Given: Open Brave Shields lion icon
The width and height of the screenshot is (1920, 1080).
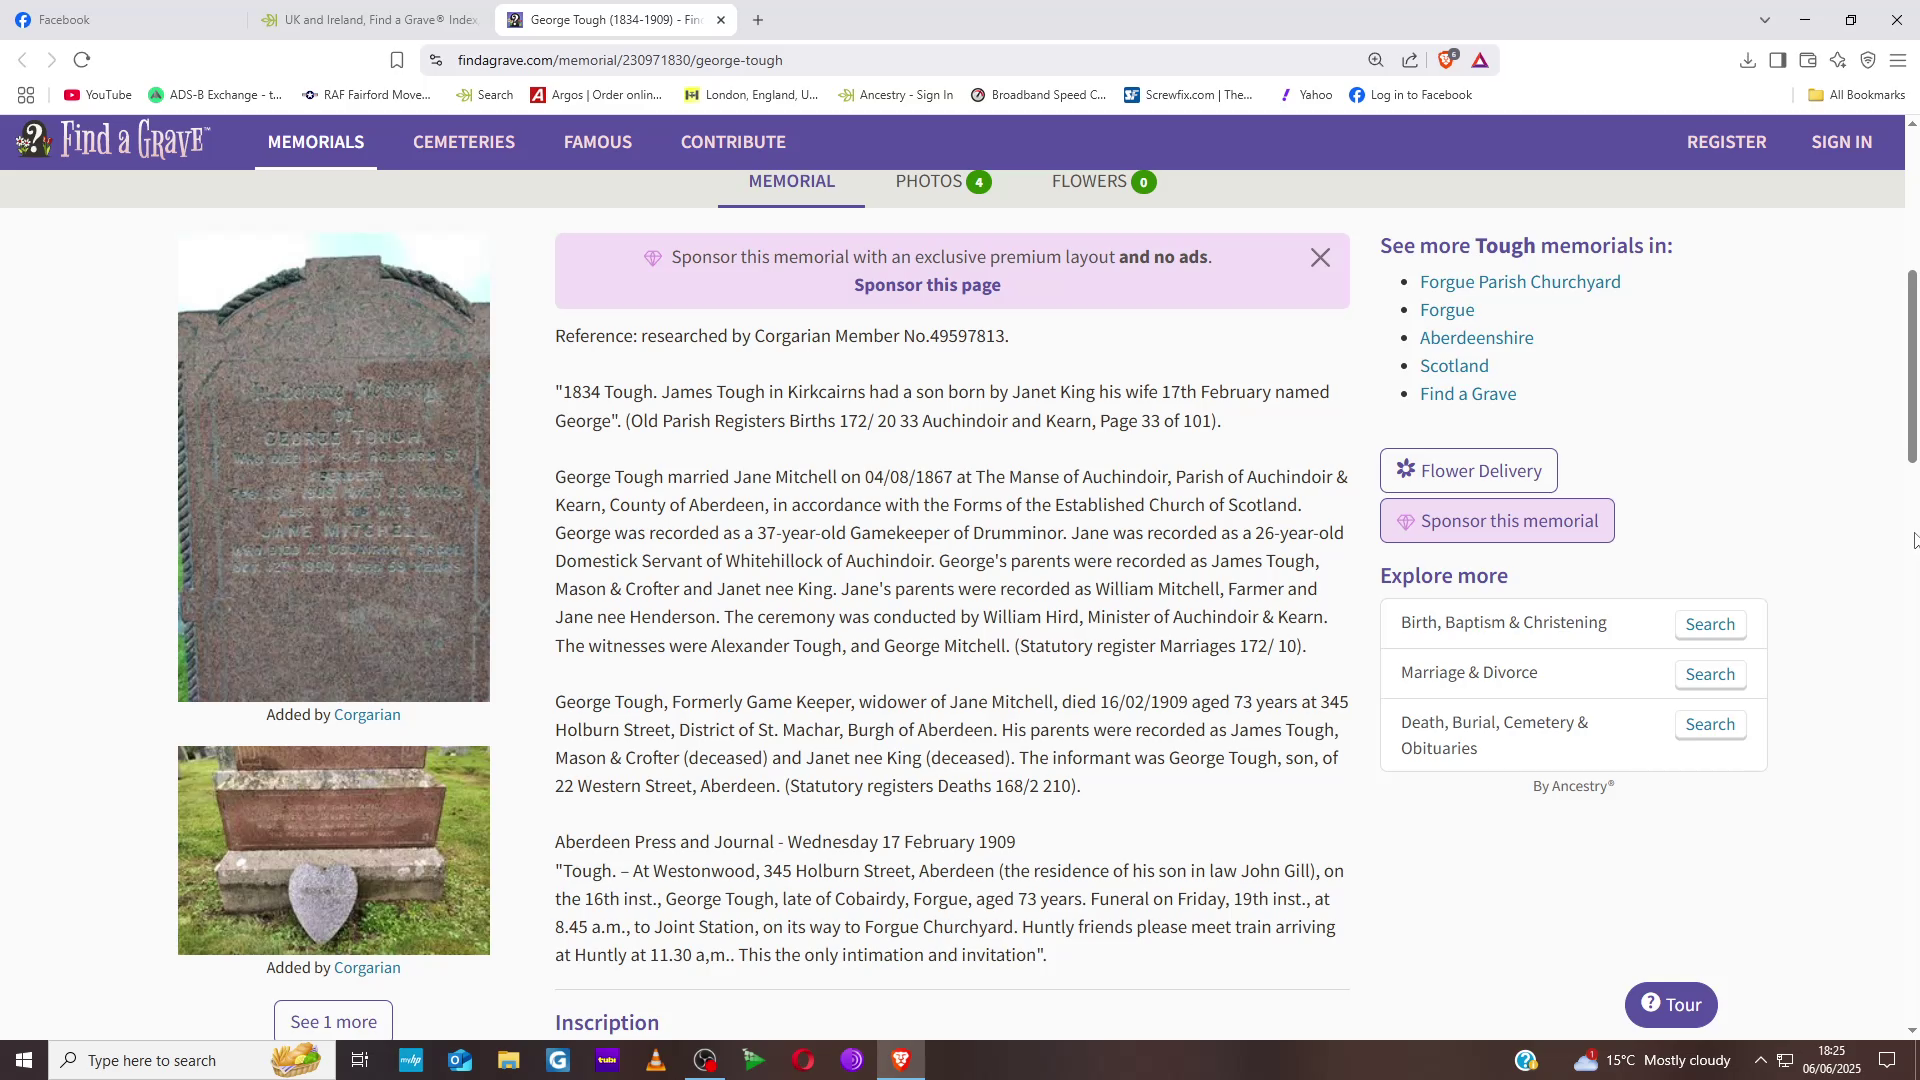Looking at the screenshot, I should pos(1446,60).
